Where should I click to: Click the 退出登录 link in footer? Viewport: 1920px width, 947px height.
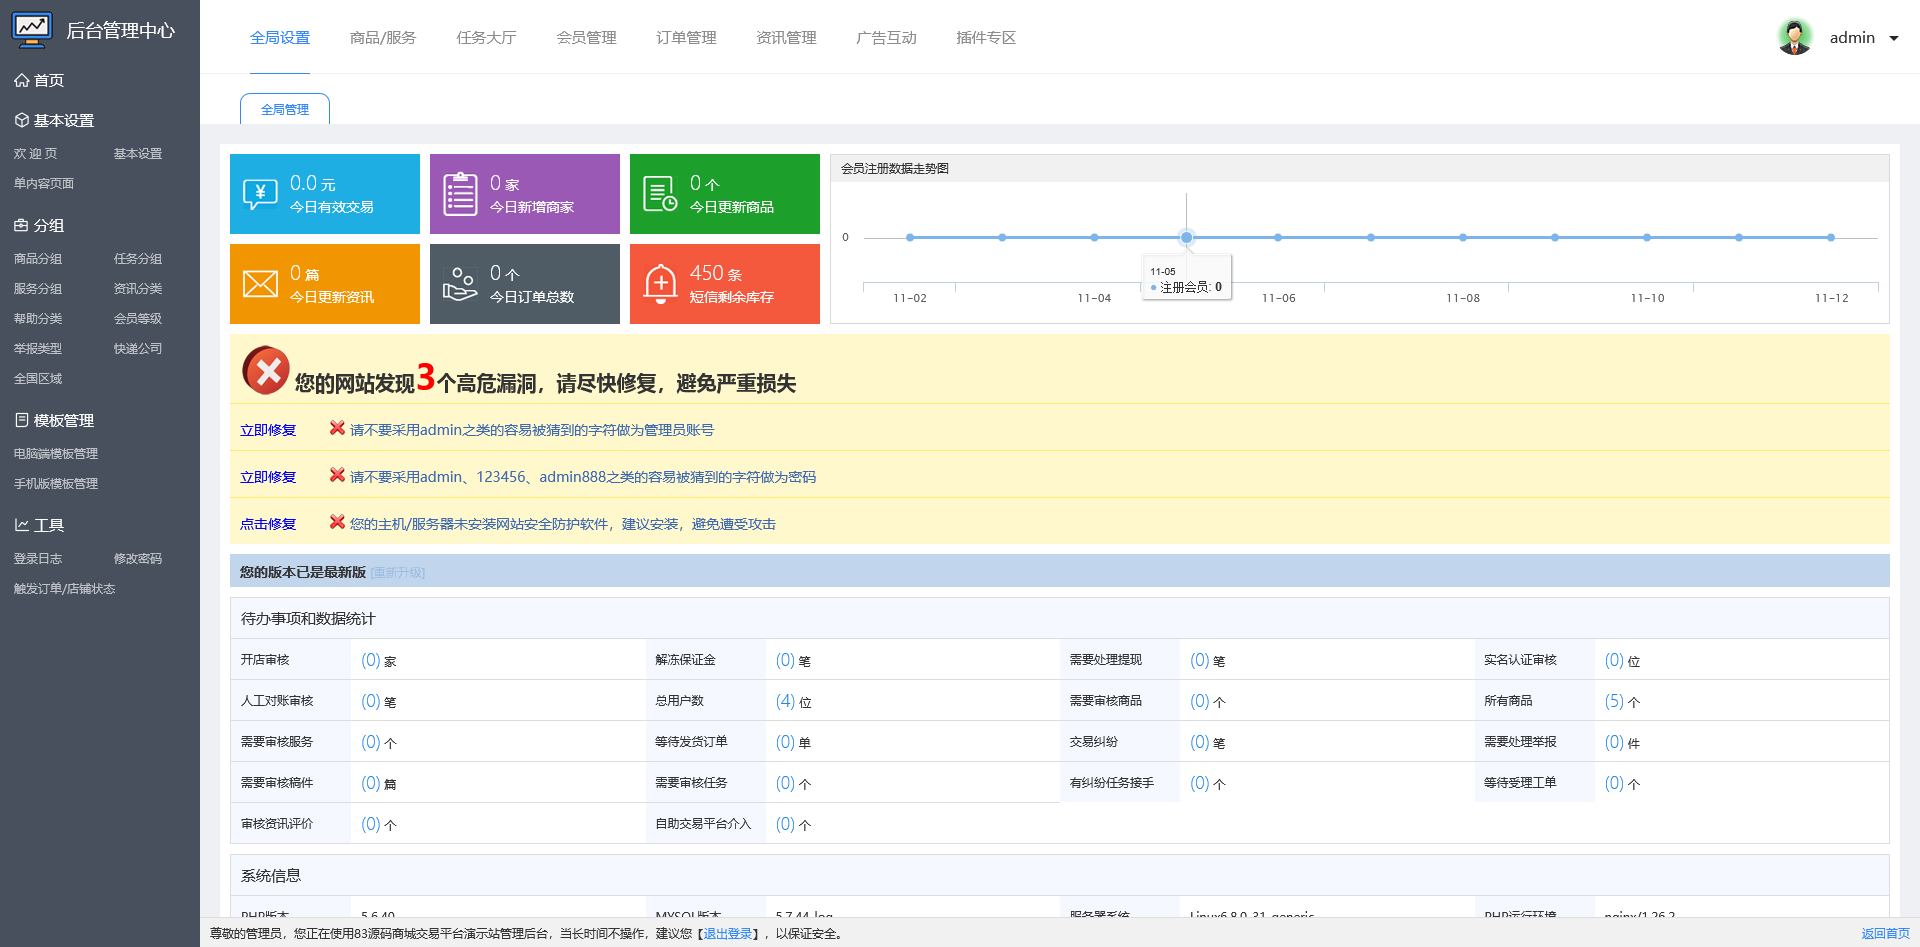tap(728, 934)
